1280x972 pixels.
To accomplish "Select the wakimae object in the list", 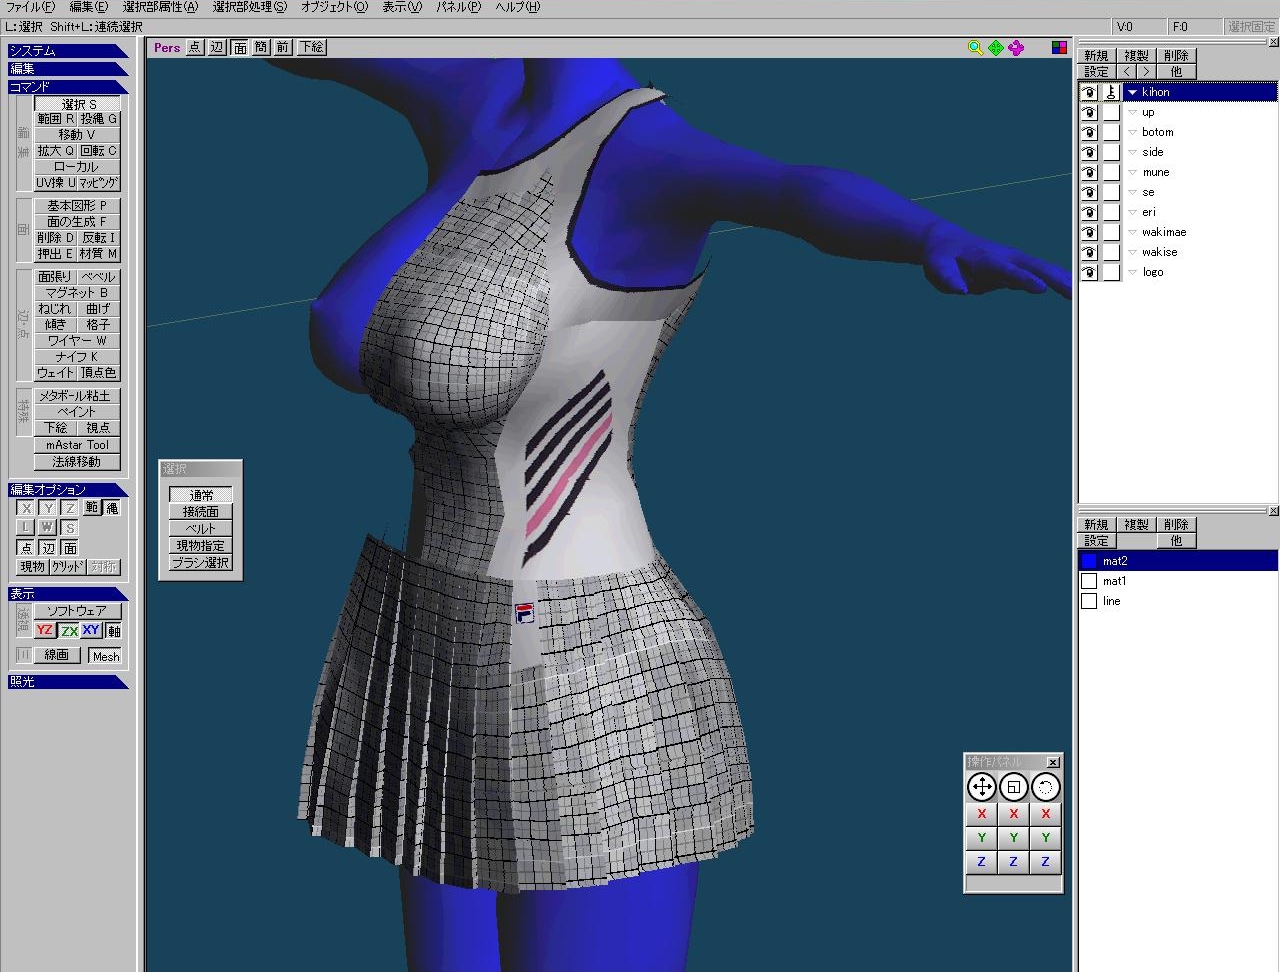I will click(x=1164, y=232).
